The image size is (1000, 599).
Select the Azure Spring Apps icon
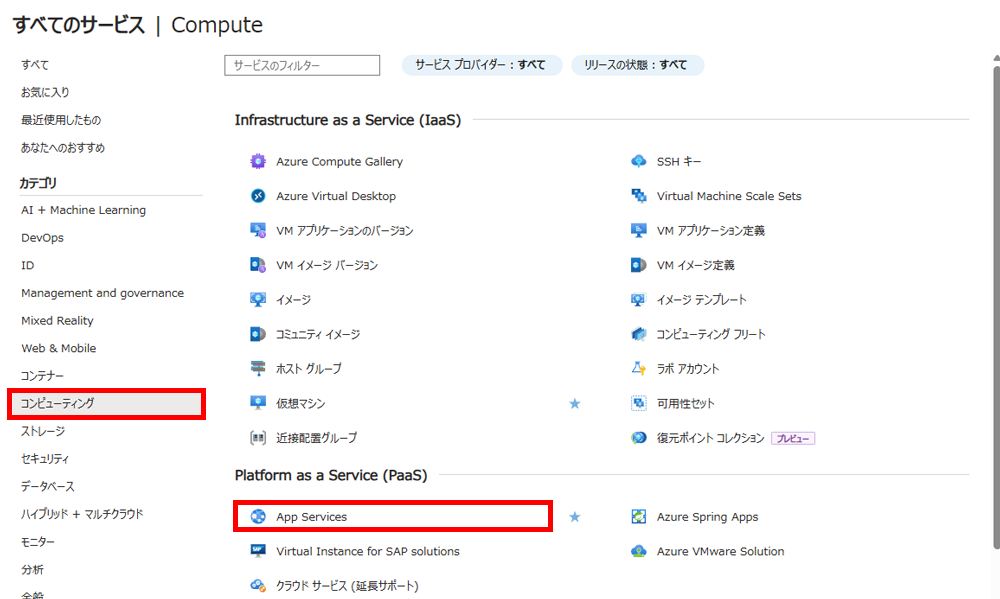point(638,517)
